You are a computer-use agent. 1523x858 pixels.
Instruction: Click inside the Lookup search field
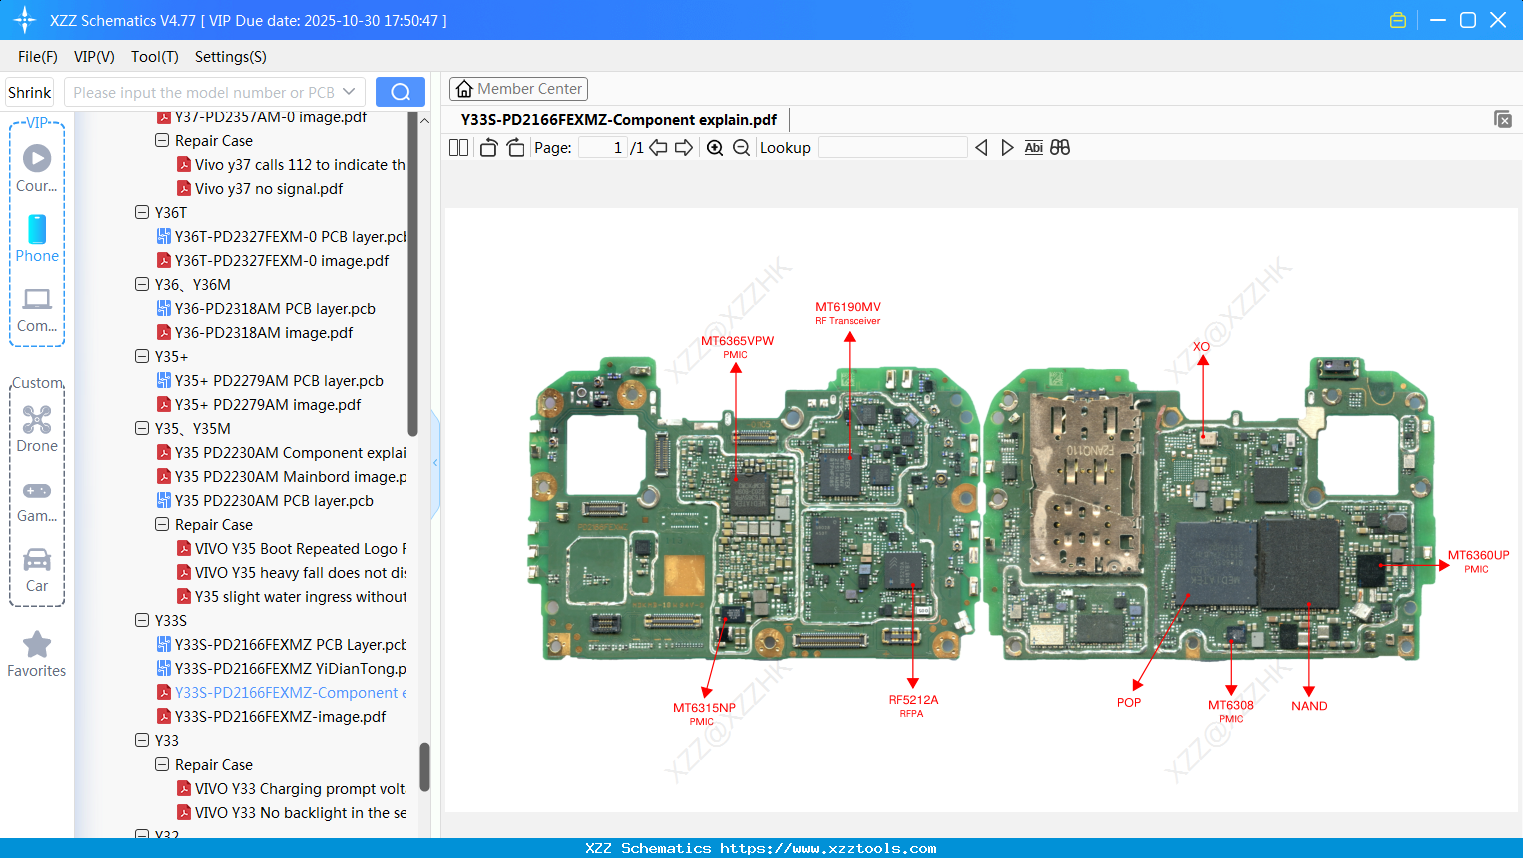tap(893, 147)
